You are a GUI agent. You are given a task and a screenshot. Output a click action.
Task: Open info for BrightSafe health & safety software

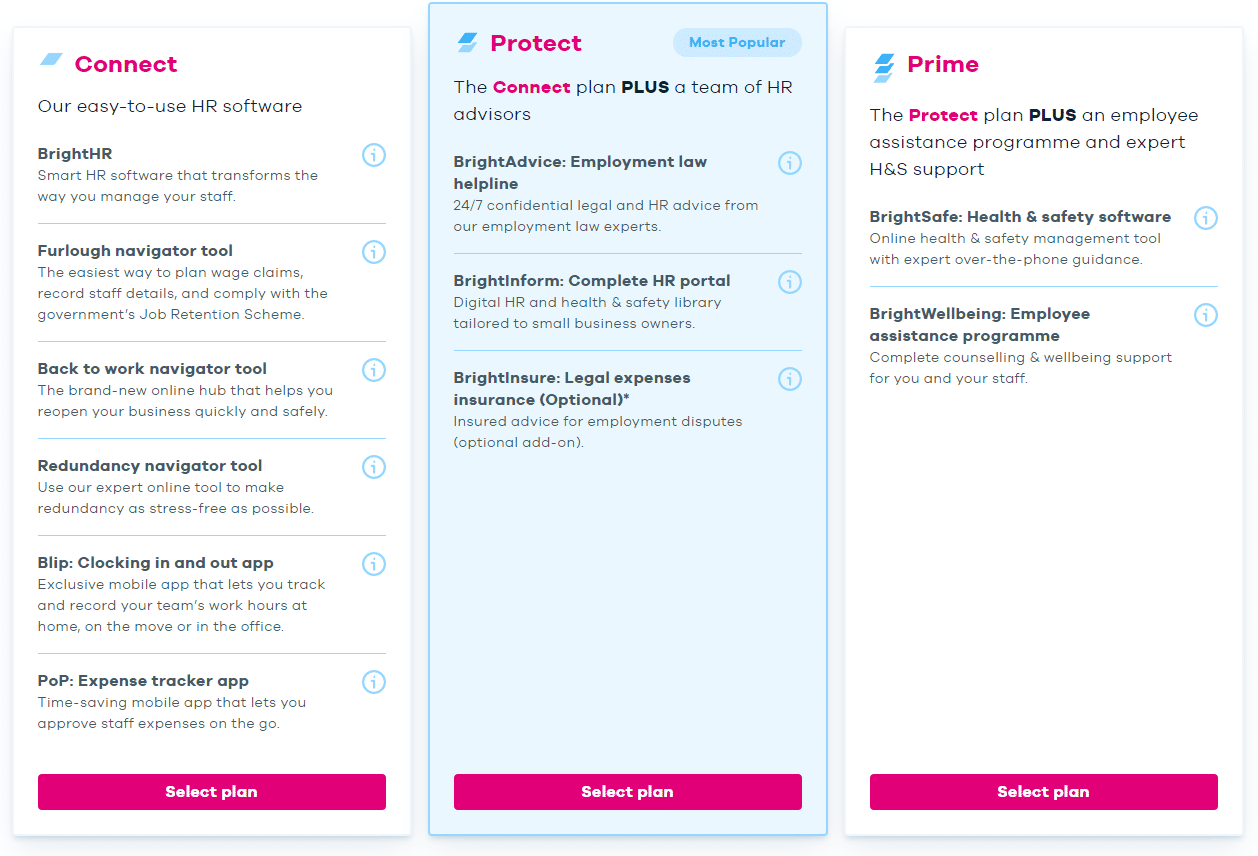click(x=1206, y=218)
